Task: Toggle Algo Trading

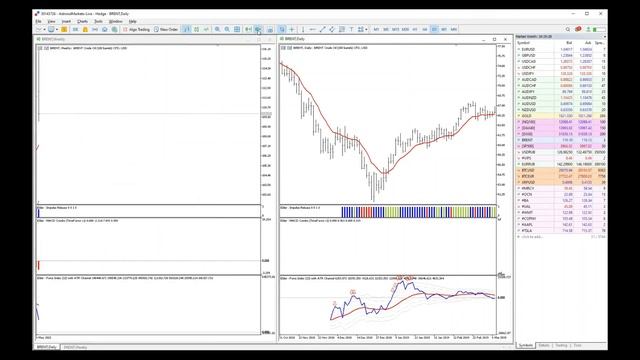Action: (136, 29)
